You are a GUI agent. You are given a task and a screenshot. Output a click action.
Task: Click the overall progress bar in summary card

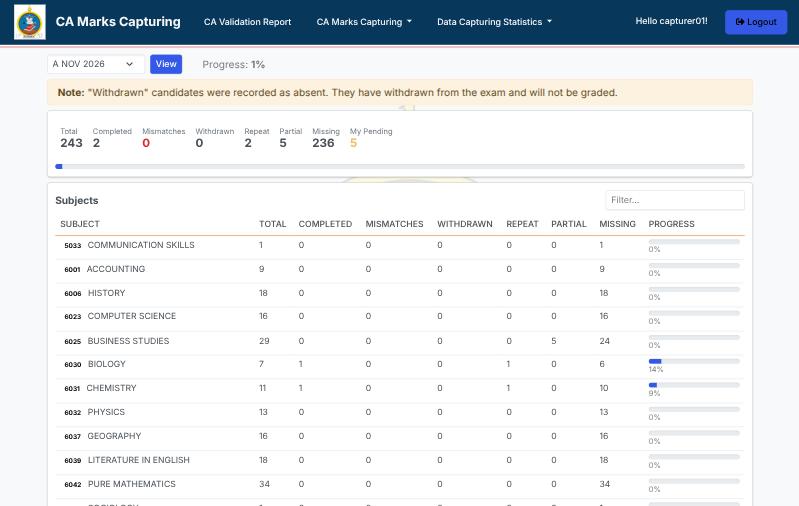click(400, 167)
